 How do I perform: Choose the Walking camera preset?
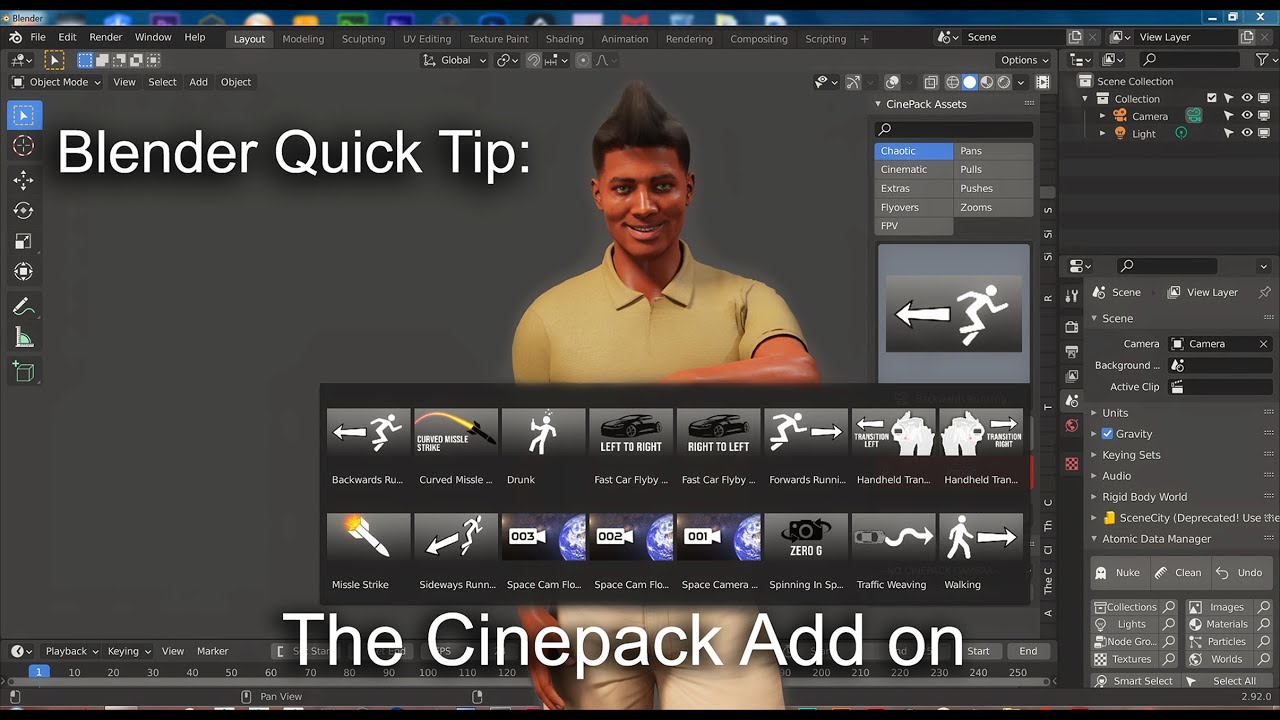[981, 552]
